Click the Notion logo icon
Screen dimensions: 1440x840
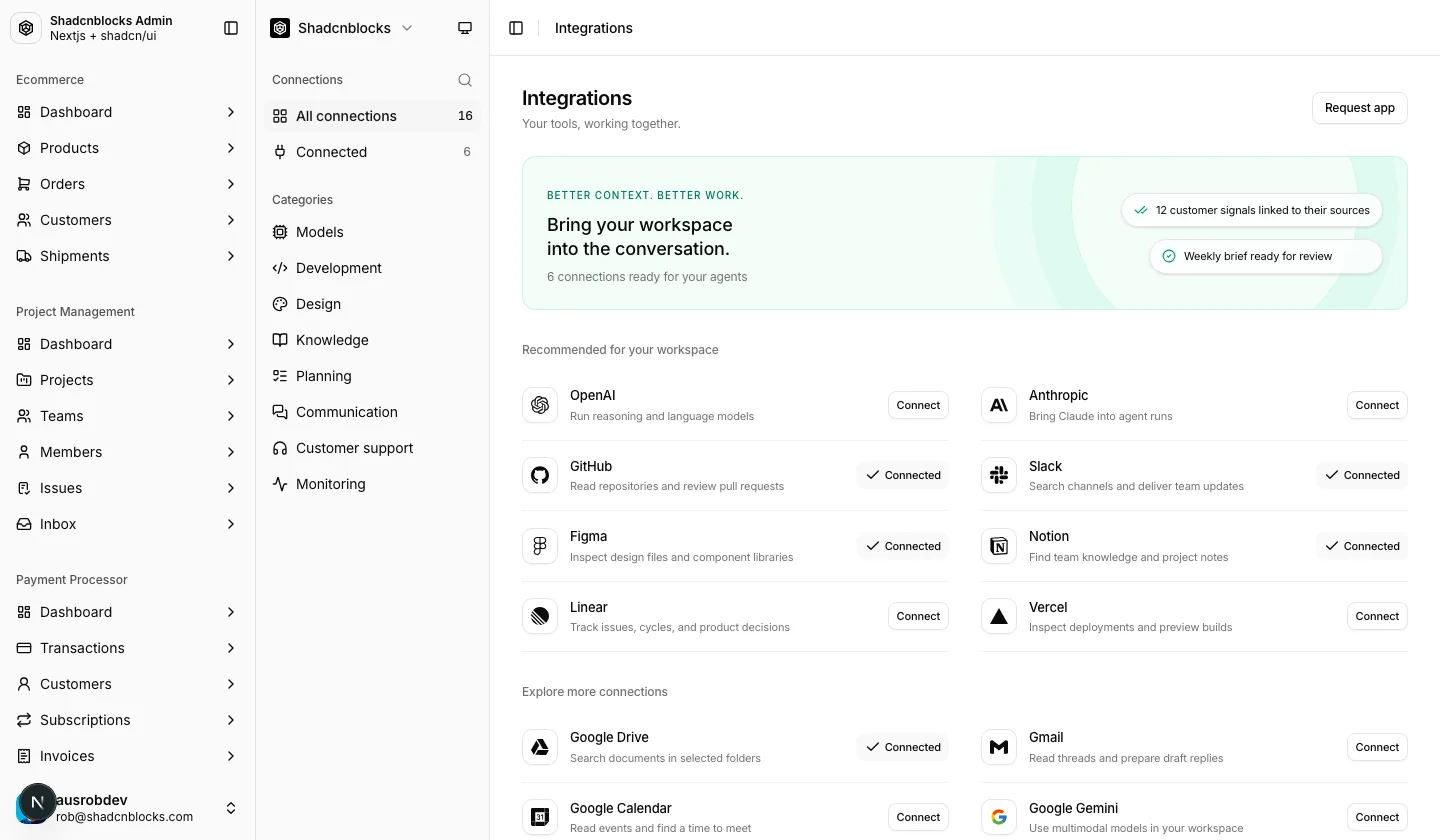(999, 546)
